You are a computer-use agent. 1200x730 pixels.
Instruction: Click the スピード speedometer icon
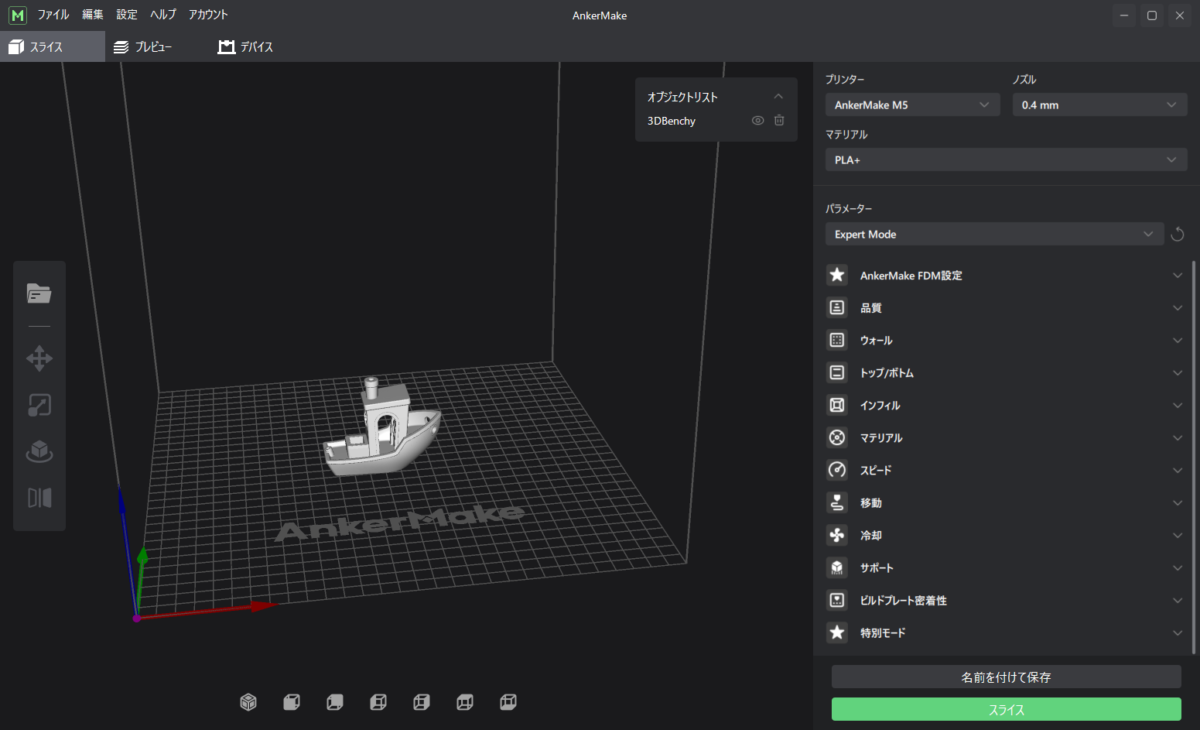[x=837, y=470]
